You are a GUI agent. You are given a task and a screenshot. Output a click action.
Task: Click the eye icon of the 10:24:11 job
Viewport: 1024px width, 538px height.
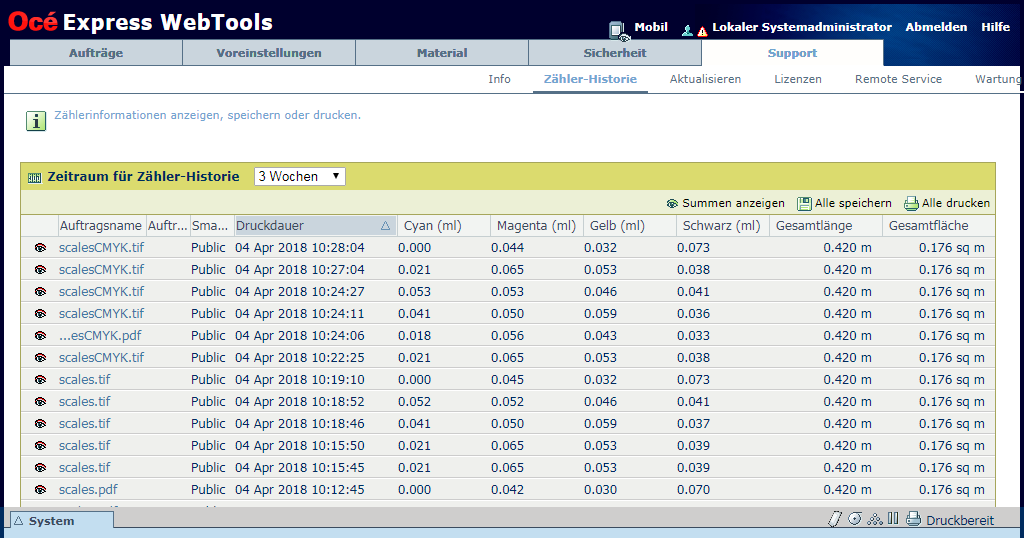(40, 314)
